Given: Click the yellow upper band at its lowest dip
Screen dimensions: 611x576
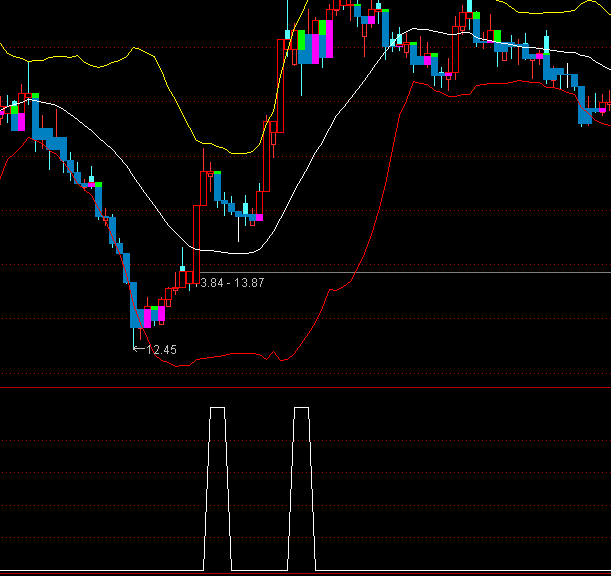Looking at the screenshot, I should [238, 153].
